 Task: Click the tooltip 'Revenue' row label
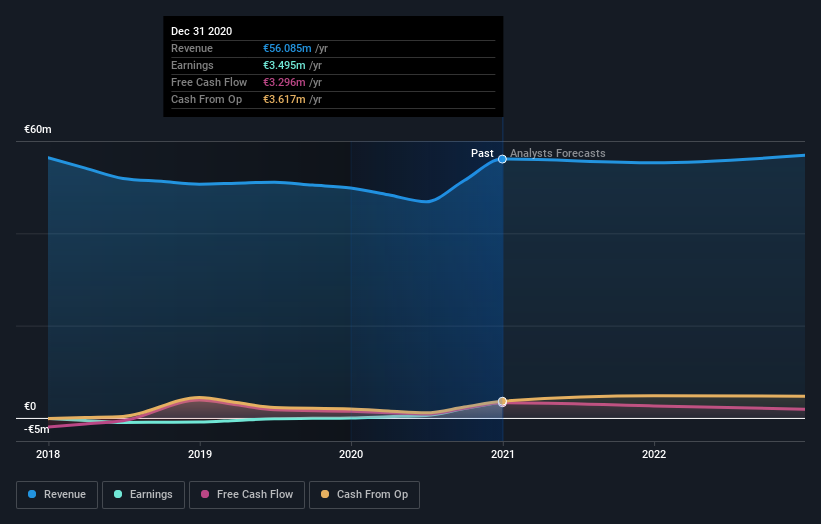click(x=192, y=48)
